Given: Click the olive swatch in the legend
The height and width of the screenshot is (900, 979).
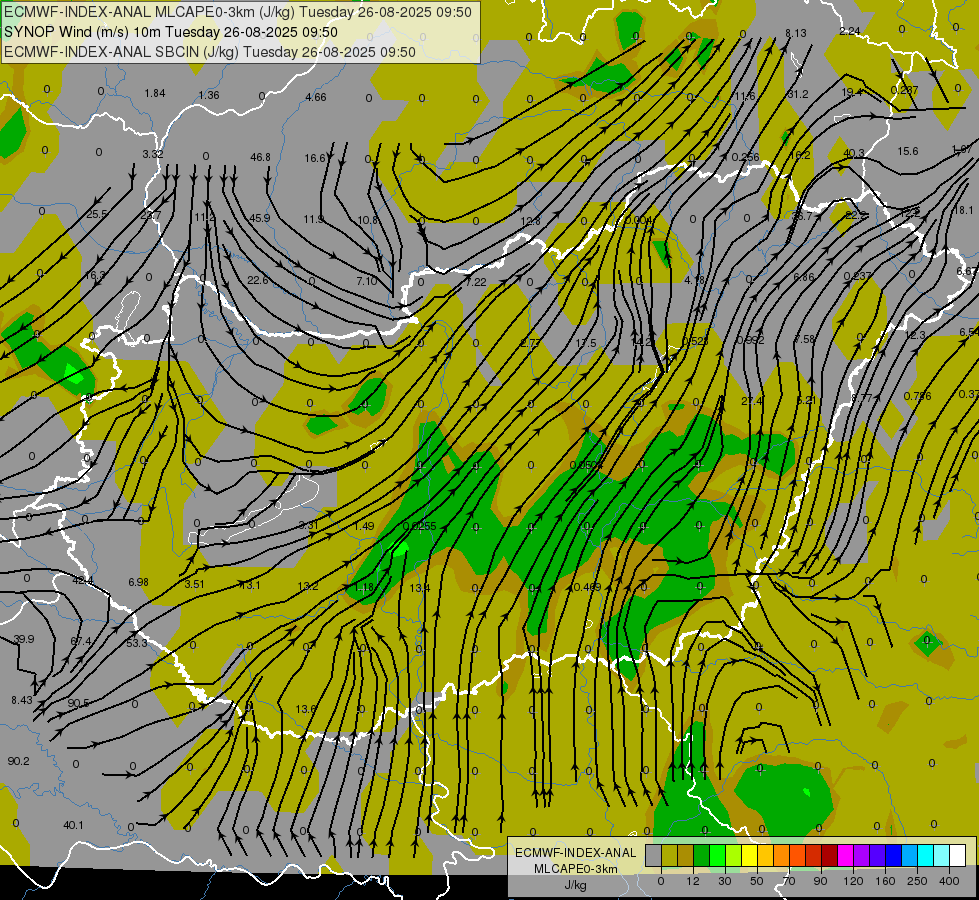Looking at the screenshot, I should 669,856.
